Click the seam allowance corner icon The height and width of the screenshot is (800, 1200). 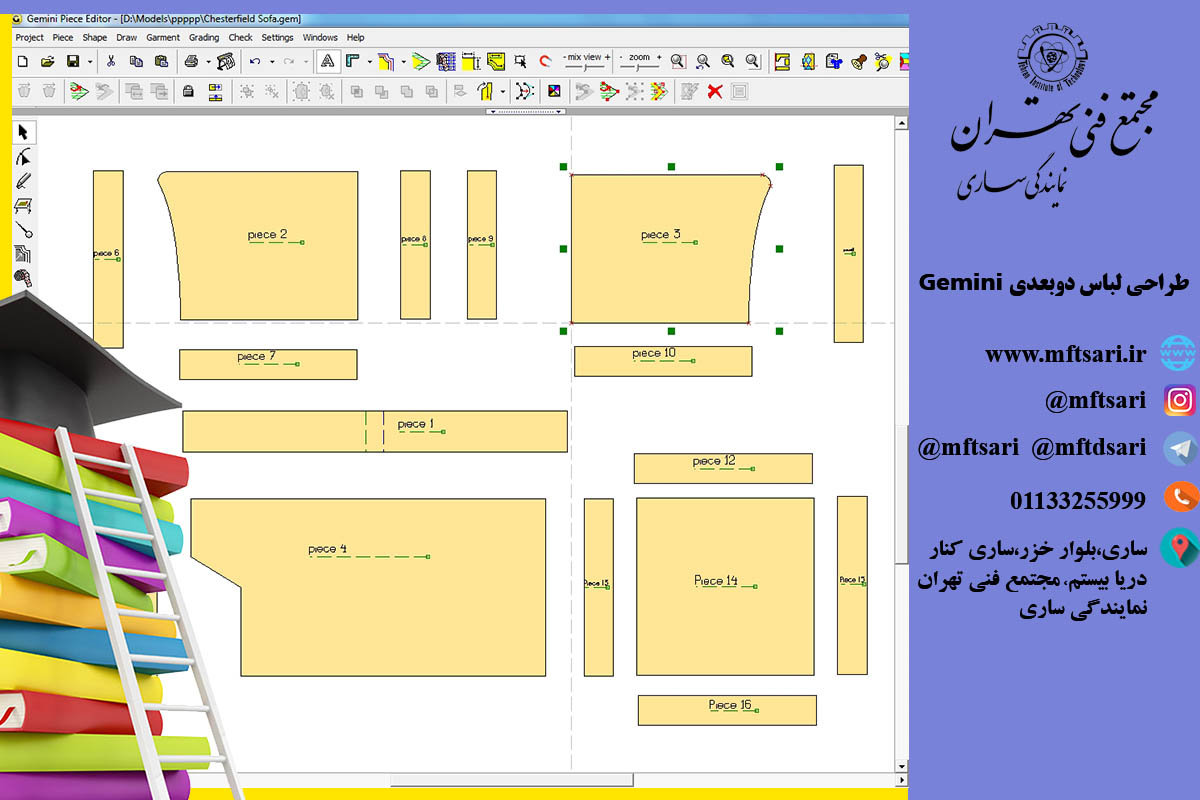click(x=352, y=61)
